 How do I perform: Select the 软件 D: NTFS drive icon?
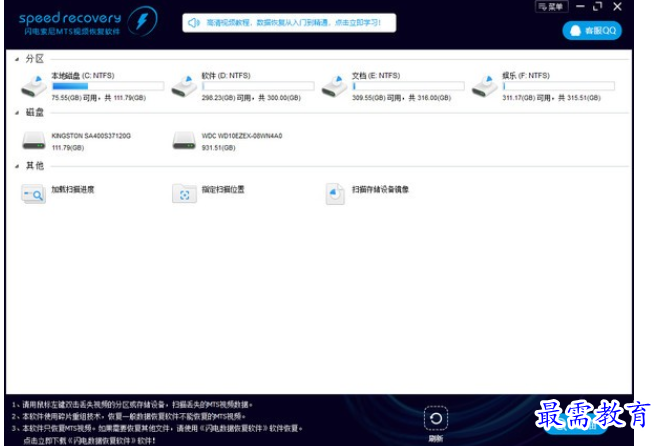coord(184,86)
